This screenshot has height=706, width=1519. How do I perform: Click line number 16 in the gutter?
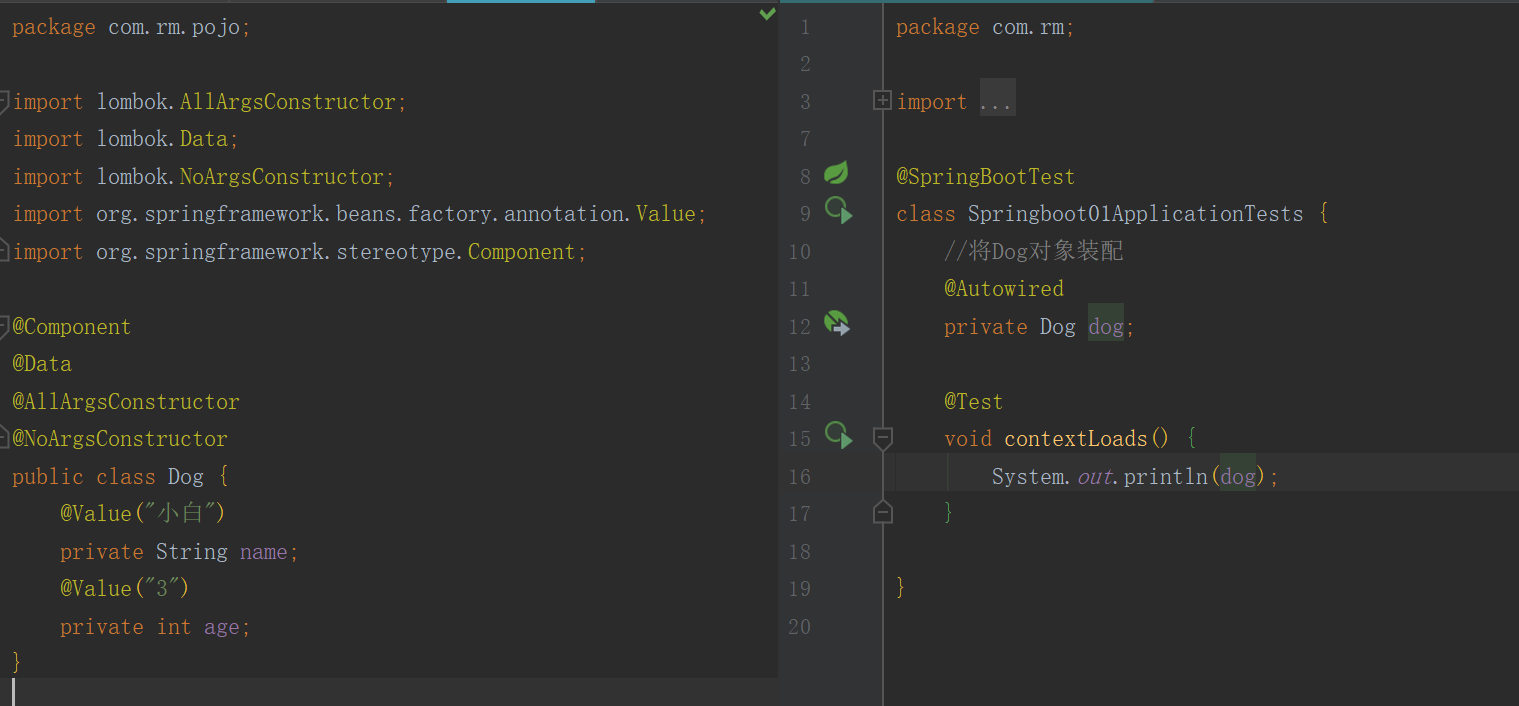pos(798,477)
